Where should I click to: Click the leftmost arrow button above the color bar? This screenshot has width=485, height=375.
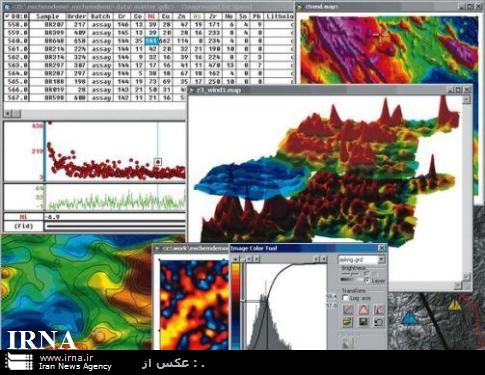[236, 259]
